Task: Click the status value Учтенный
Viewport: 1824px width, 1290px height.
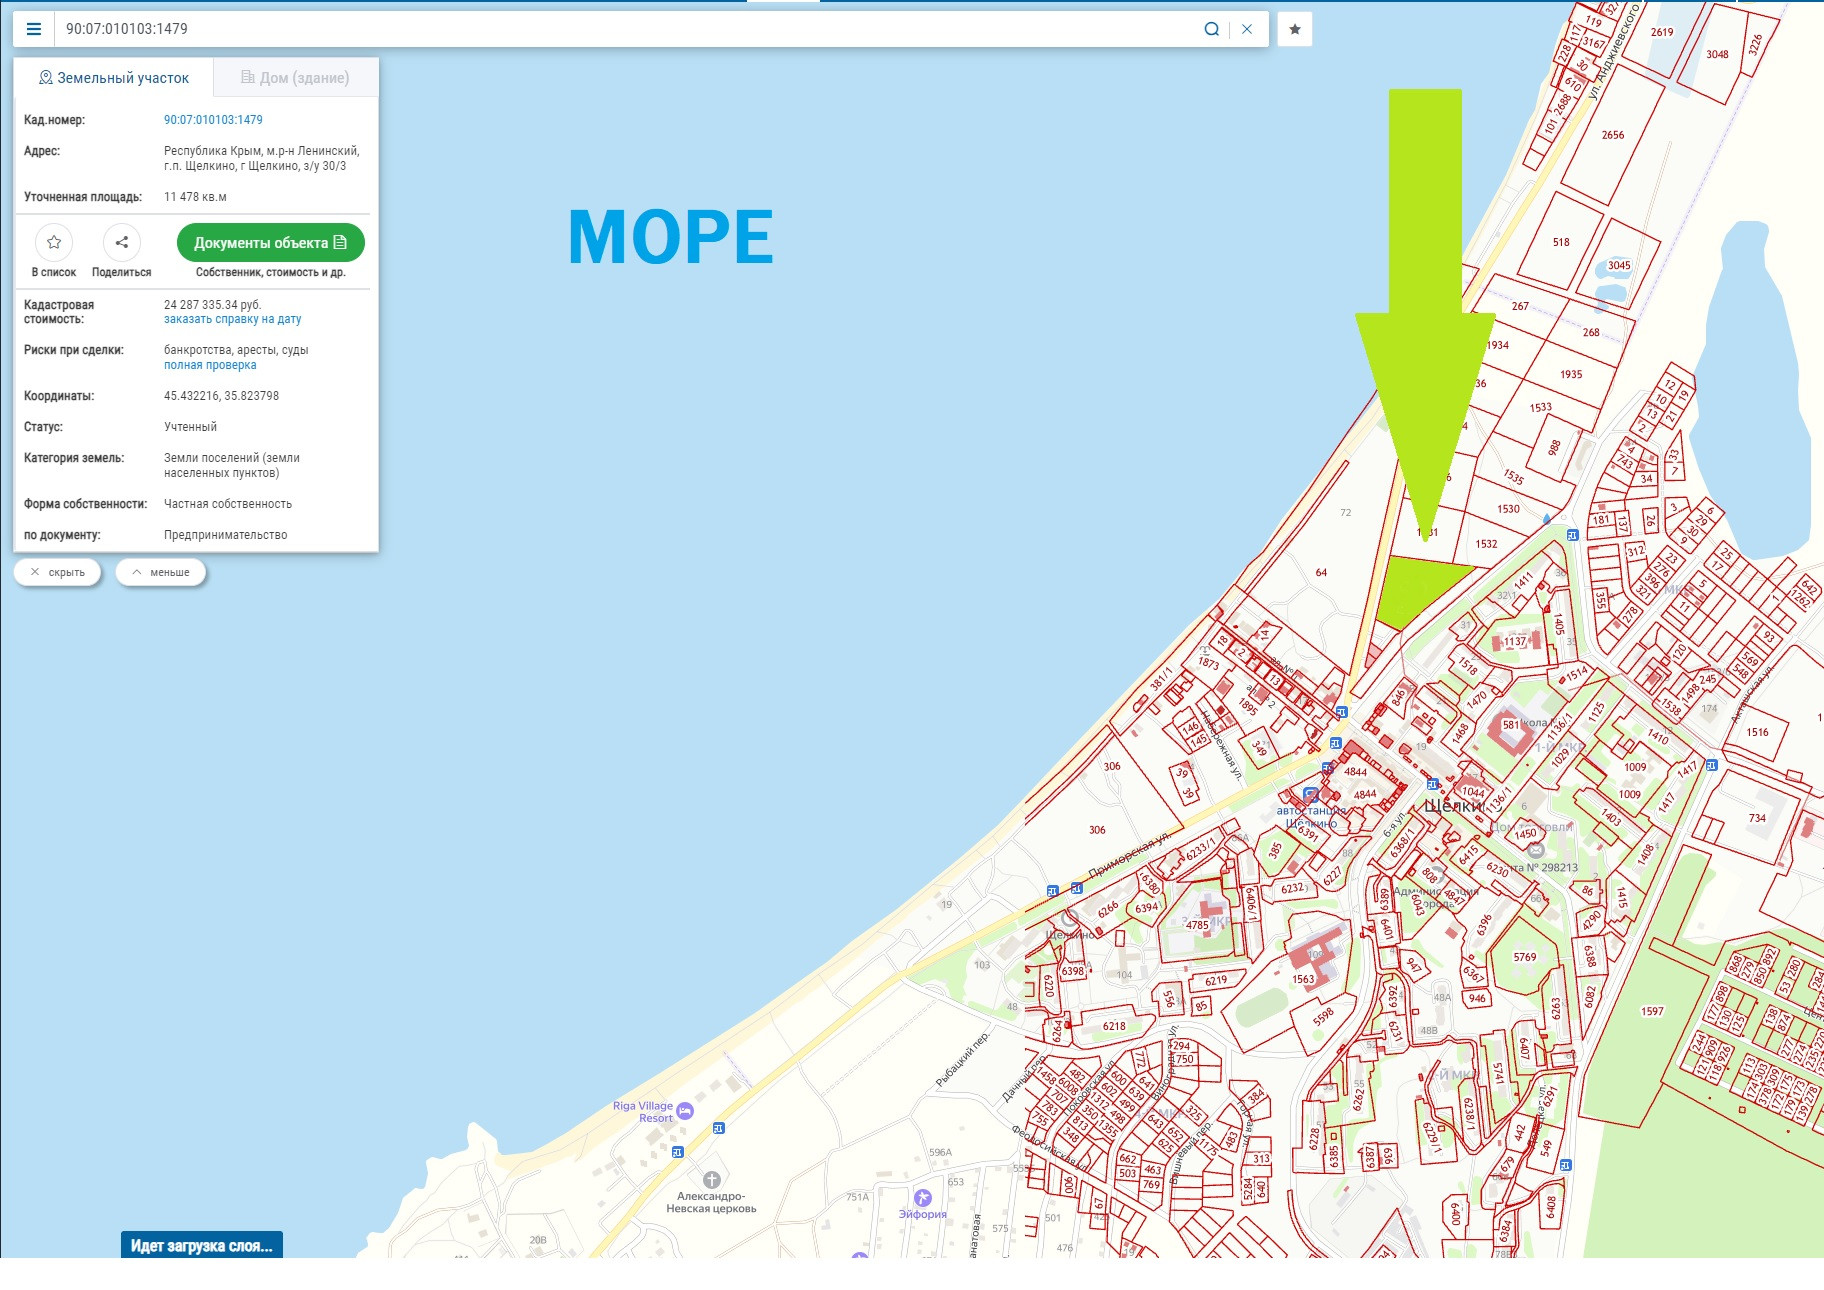Action: (x=190, y=427)
